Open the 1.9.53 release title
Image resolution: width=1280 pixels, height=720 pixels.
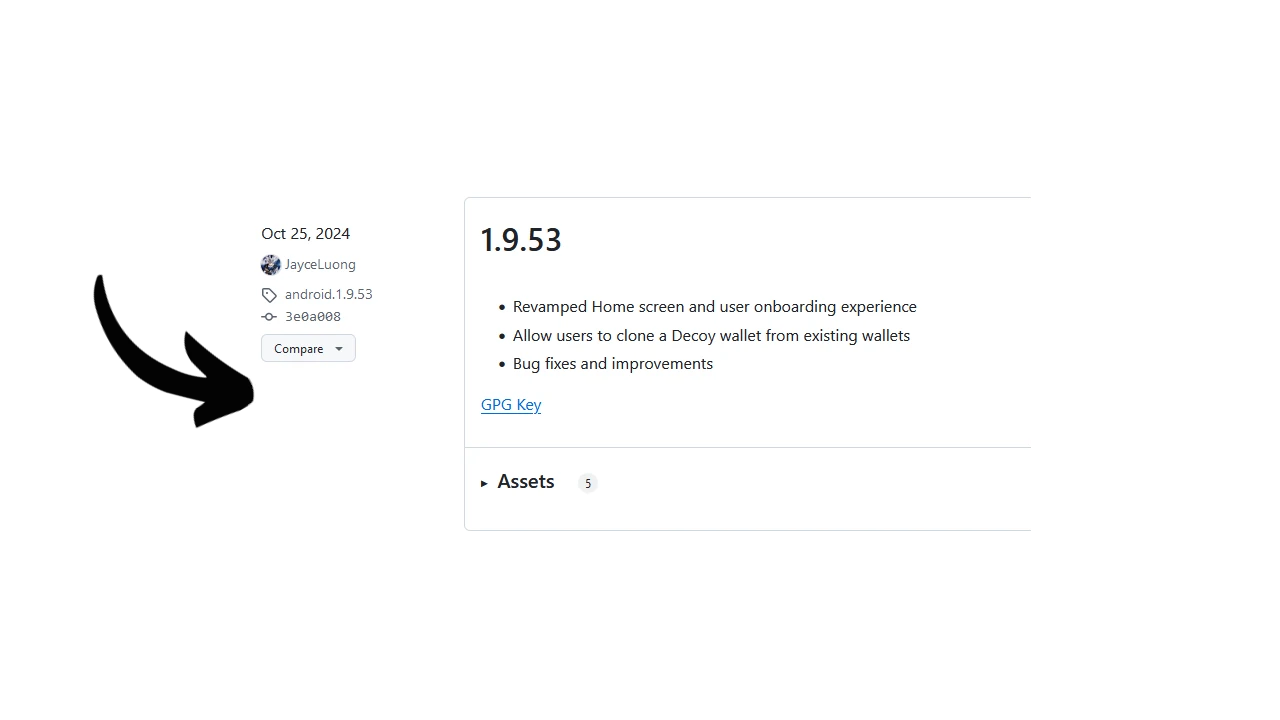[521, 240]
